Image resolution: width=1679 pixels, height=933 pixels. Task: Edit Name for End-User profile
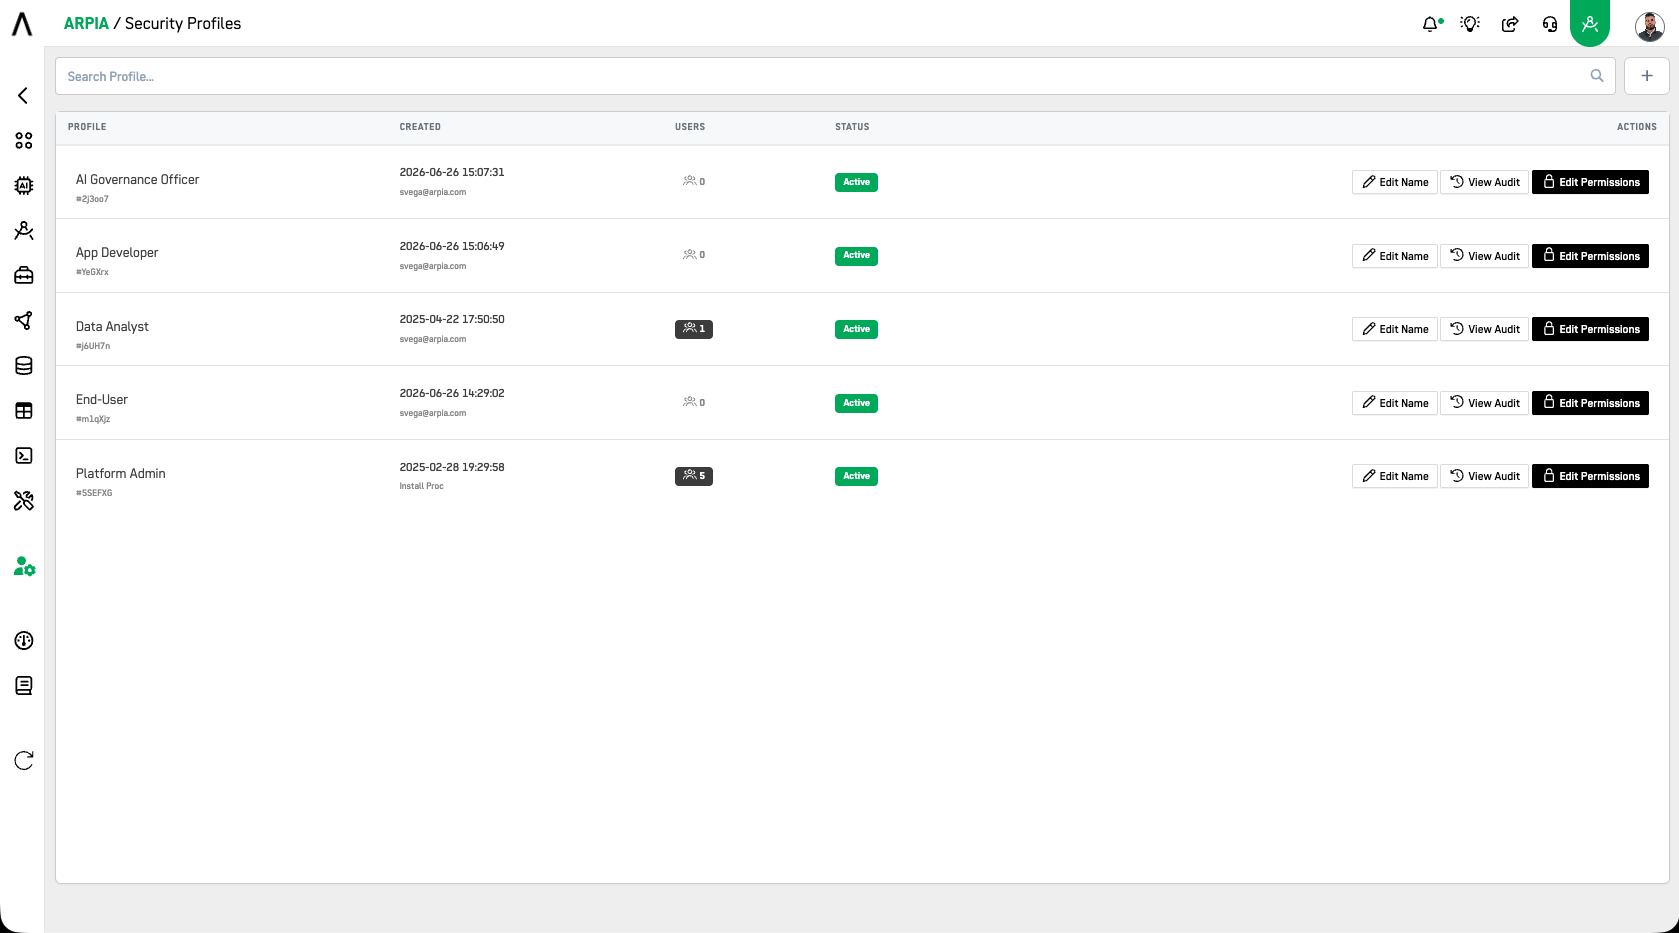point(1395,403)
